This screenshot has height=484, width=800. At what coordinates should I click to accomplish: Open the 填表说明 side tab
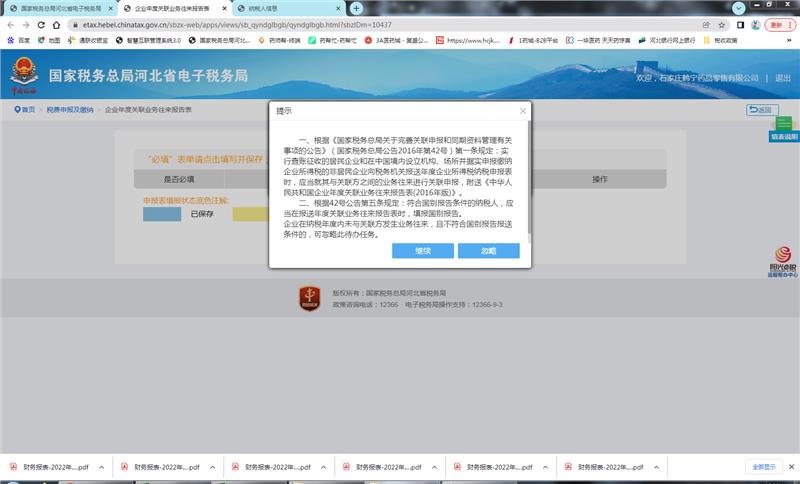(x=784, y=136)
